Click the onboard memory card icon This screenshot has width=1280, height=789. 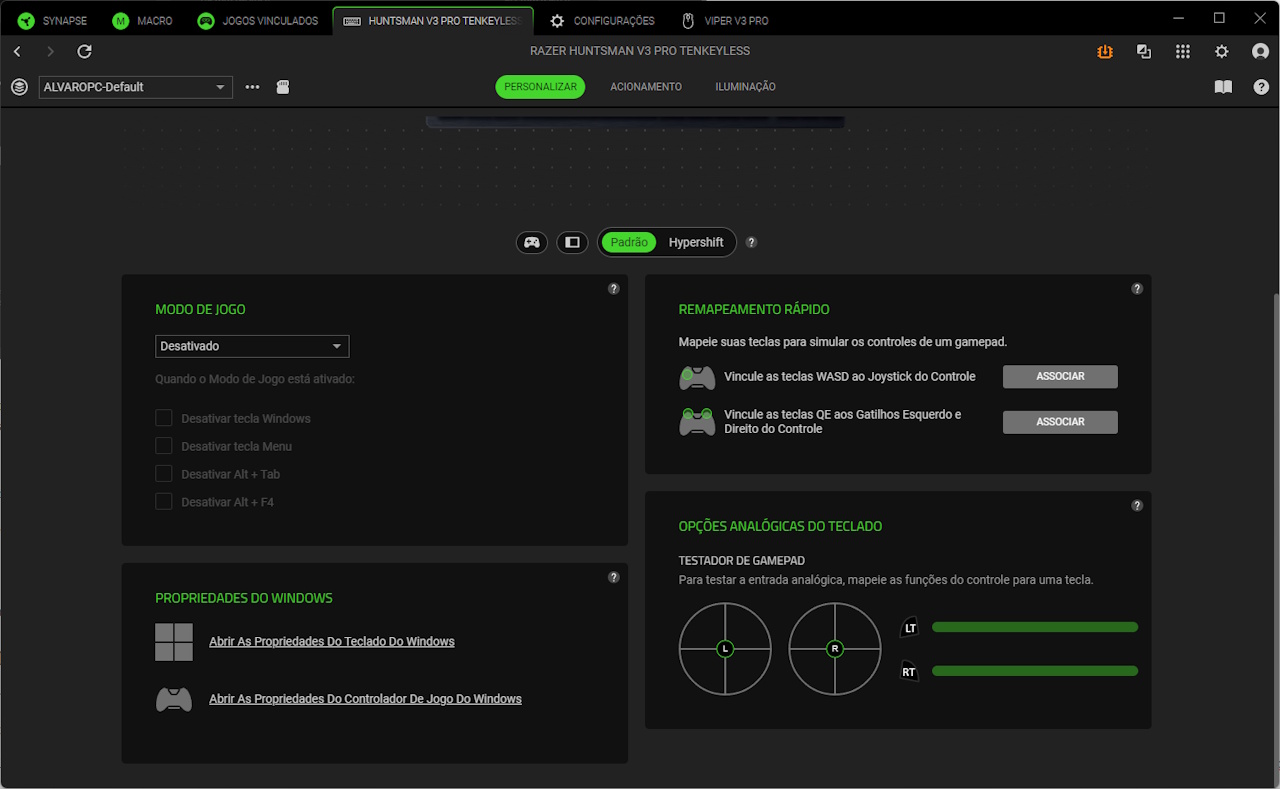pos(283,87)
